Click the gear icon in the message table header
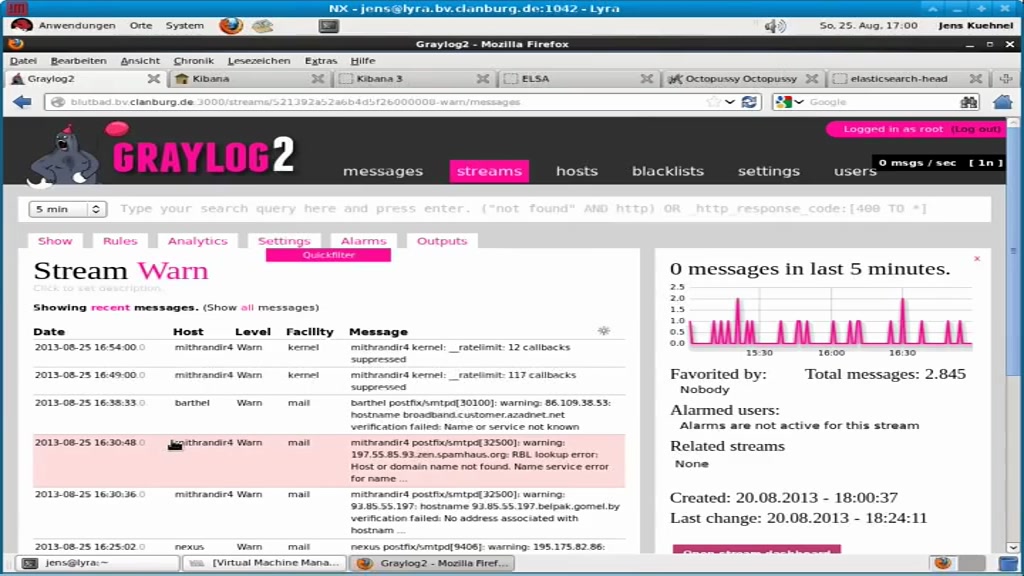Viewport: 1024px width, 576px height. (x=604, y=331)
